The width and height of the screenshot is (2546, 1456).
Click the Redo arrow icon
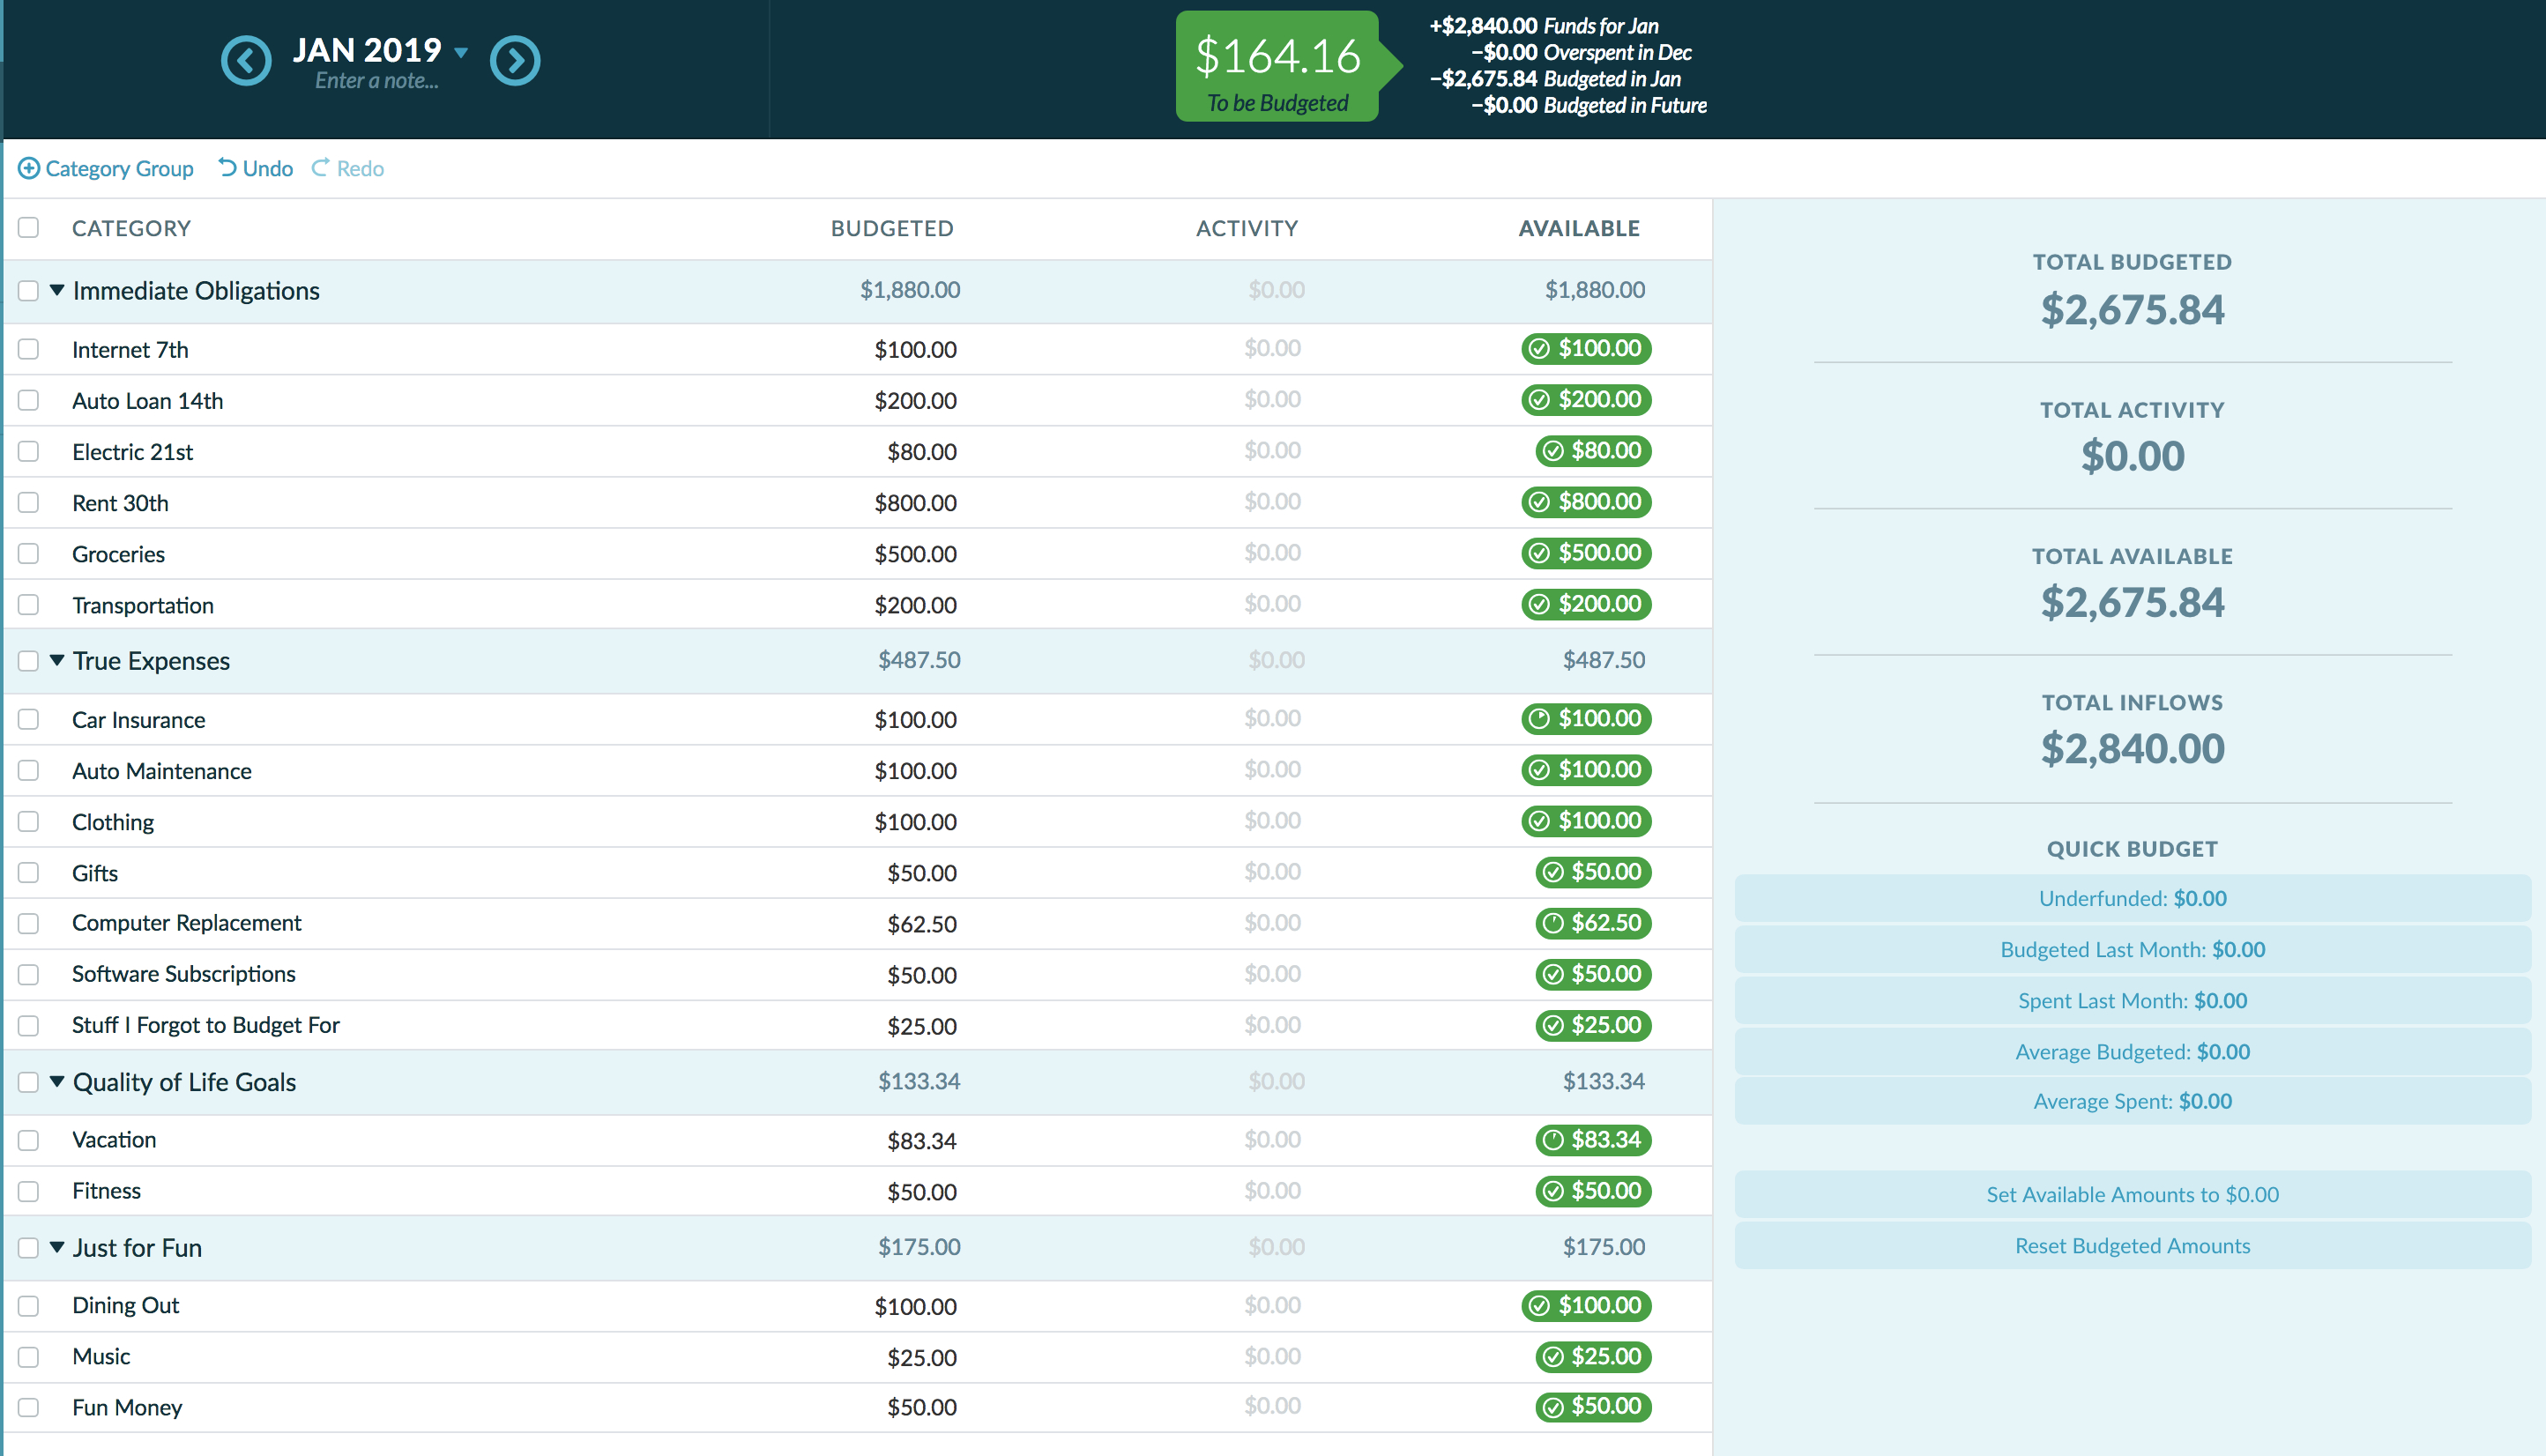click(320, 167)
